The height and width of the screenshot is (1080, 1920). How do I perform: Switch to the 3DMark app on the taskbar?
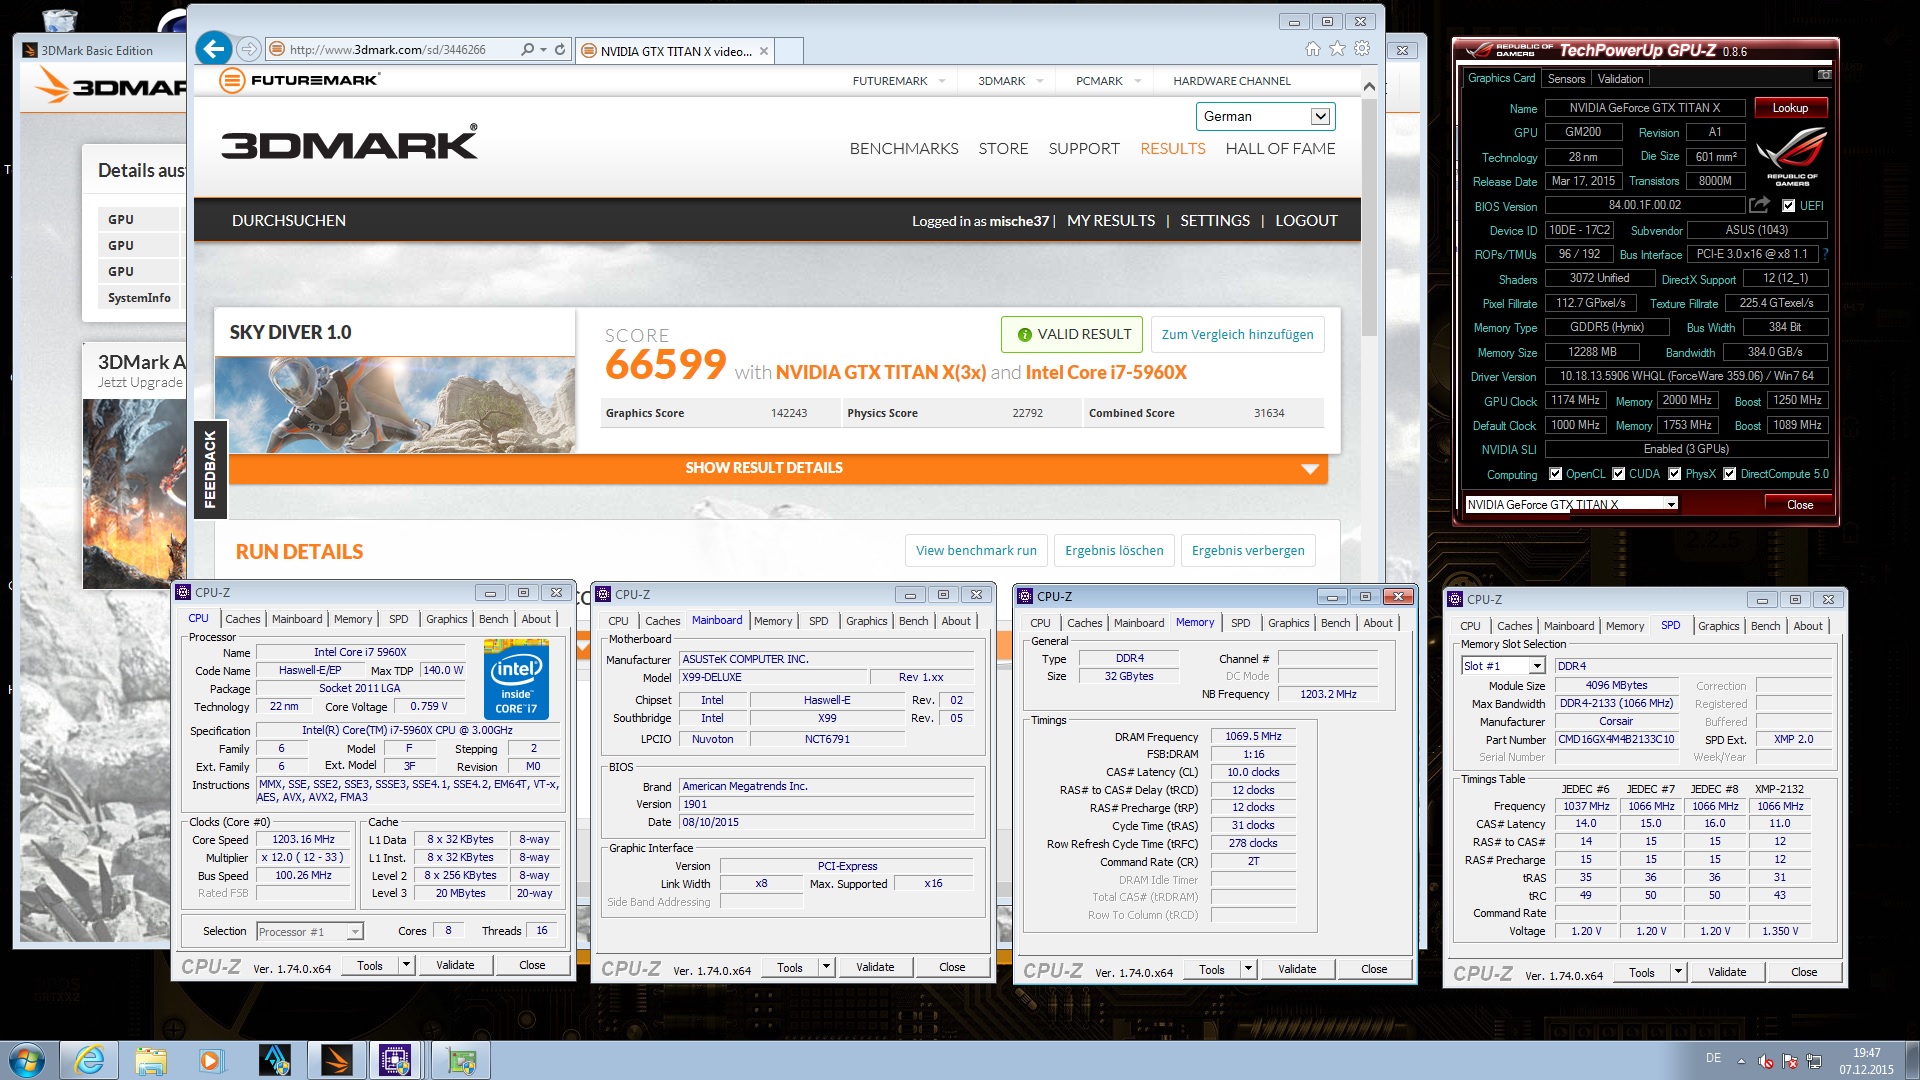pyautogui.click(x=336, y=1060)
